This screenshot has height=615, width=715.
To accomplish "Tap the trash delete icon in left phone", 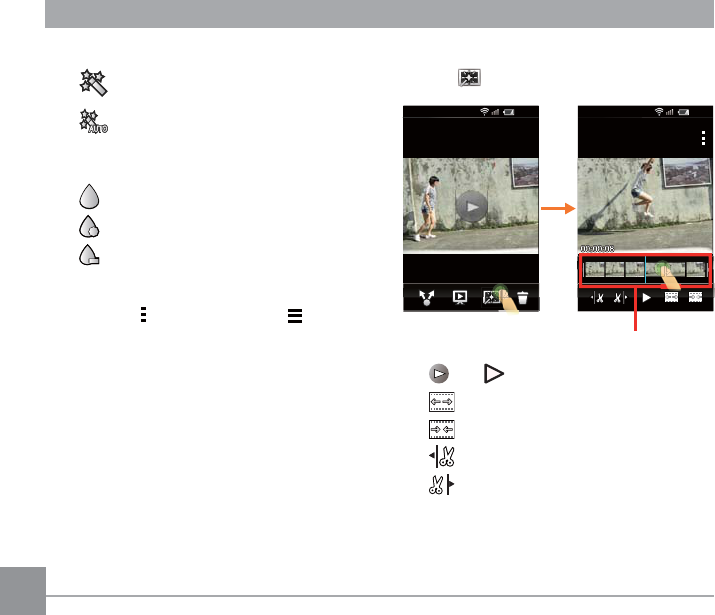I will coord(523,298).
